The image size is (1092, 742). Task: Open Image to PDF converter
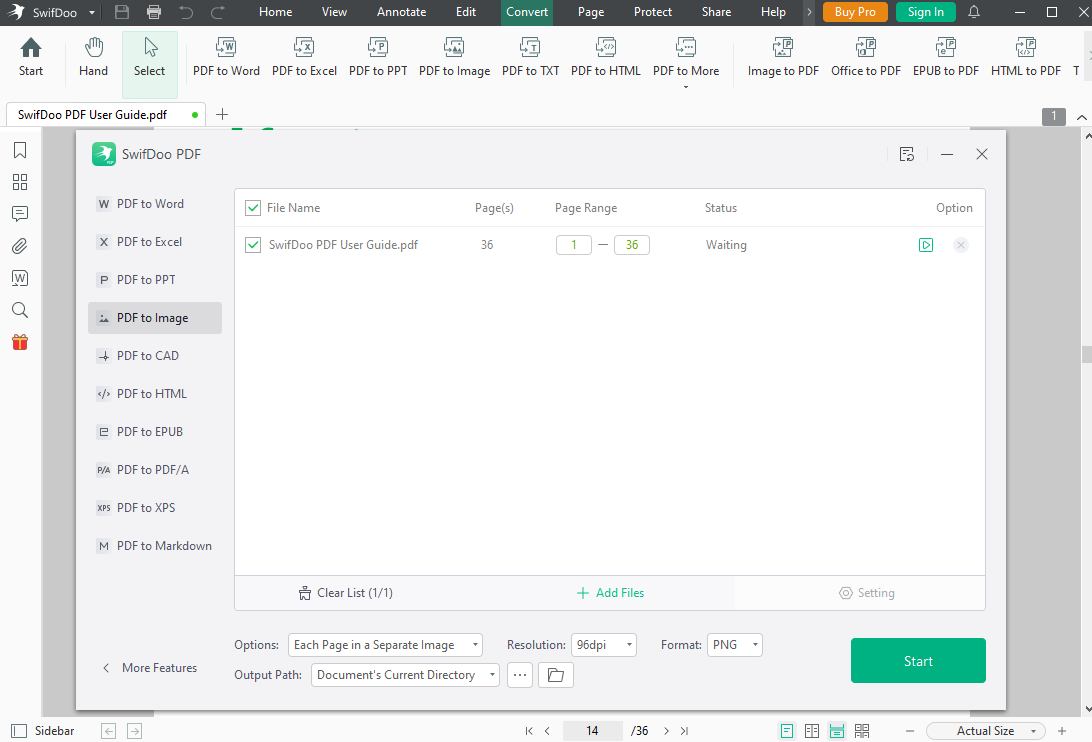[x=783, y=57]
